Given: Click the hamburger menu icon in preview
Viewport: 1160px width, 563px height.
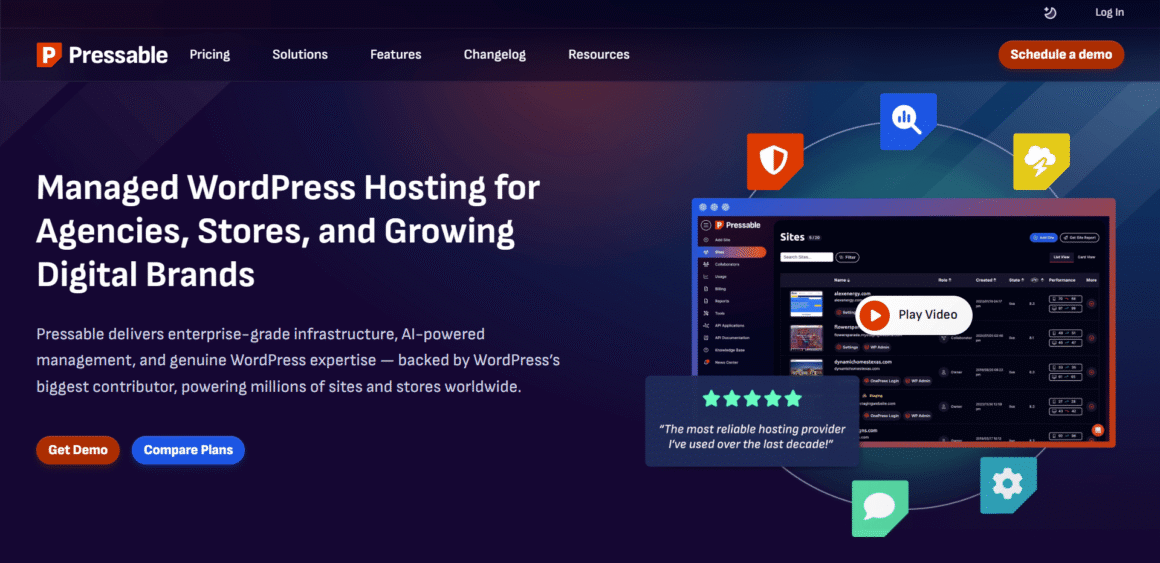Looking at the screenshot, I should coord(706,225).
